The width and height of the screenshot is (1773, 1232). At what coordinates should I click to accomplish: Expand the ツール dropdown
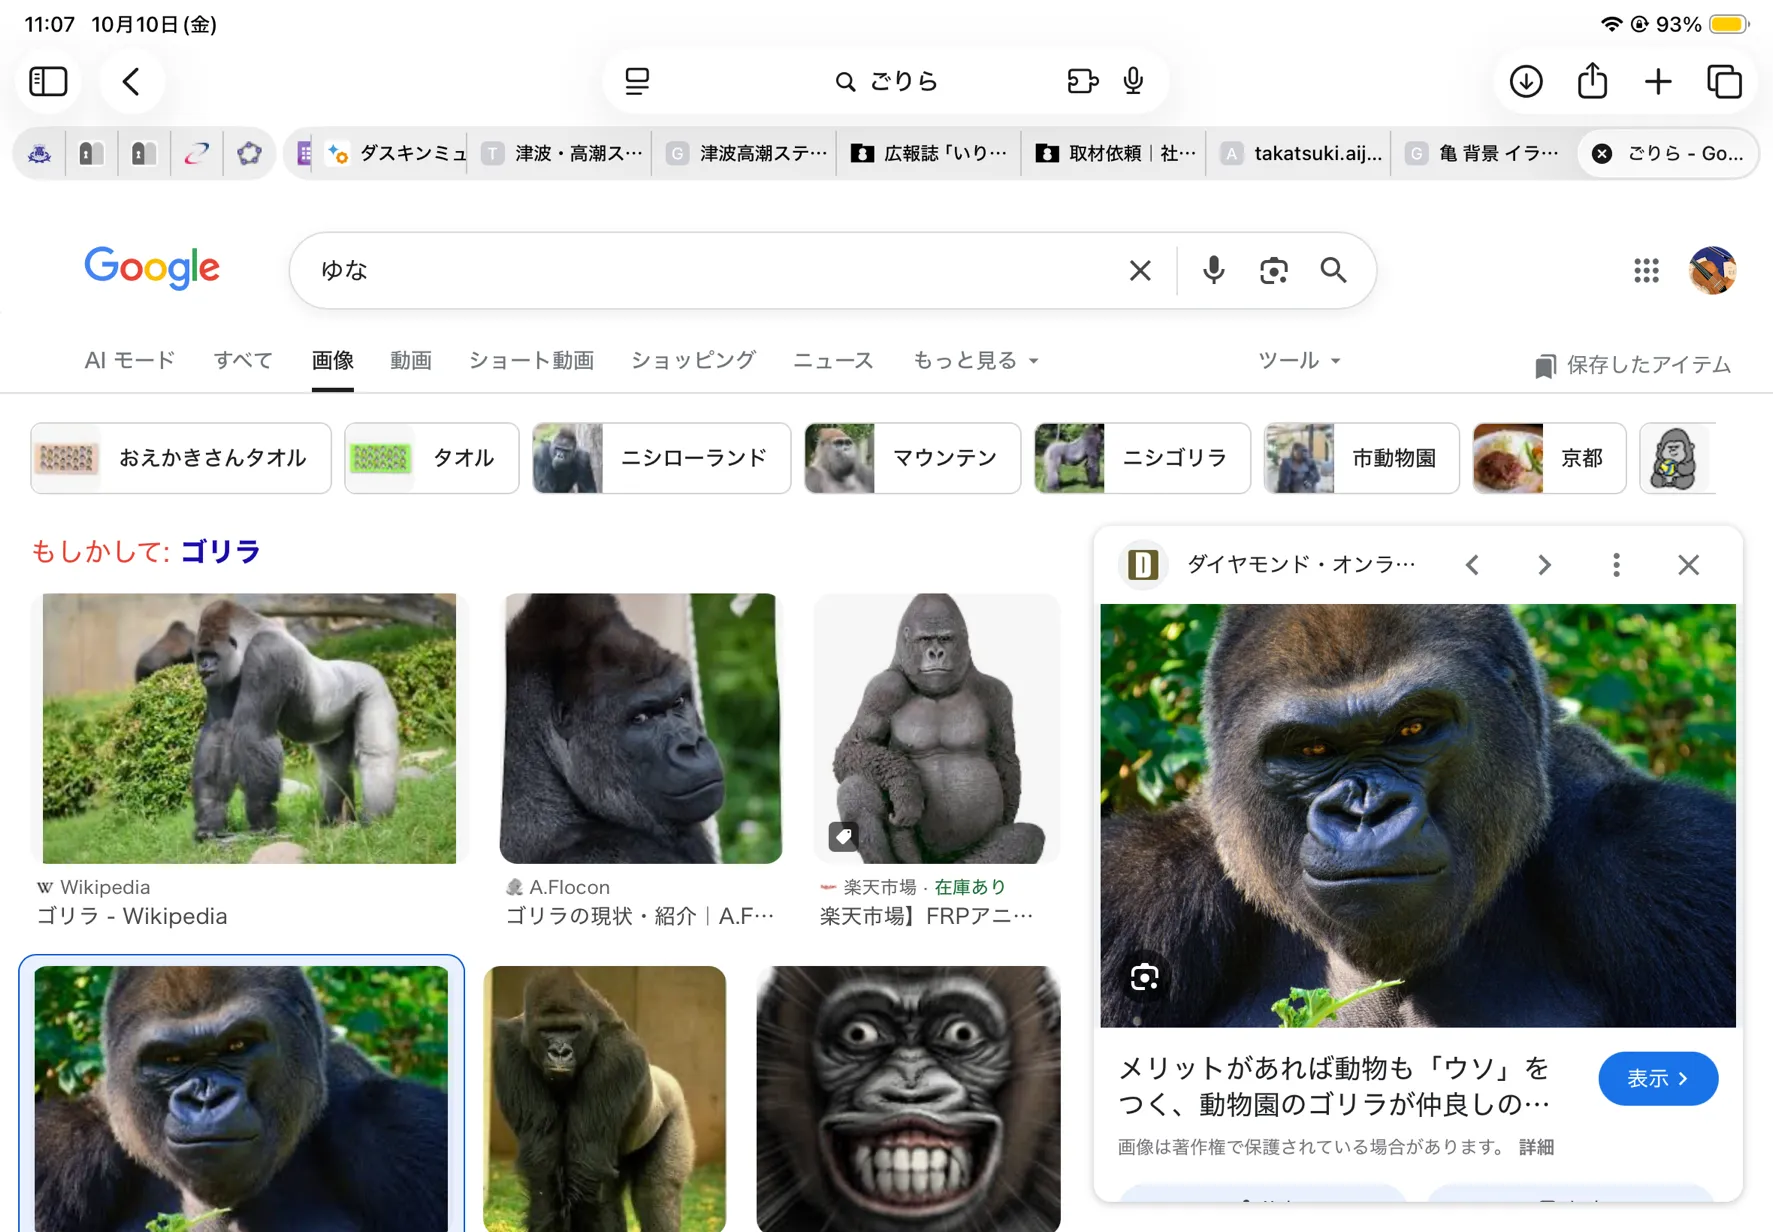(x=1298, y=360)
